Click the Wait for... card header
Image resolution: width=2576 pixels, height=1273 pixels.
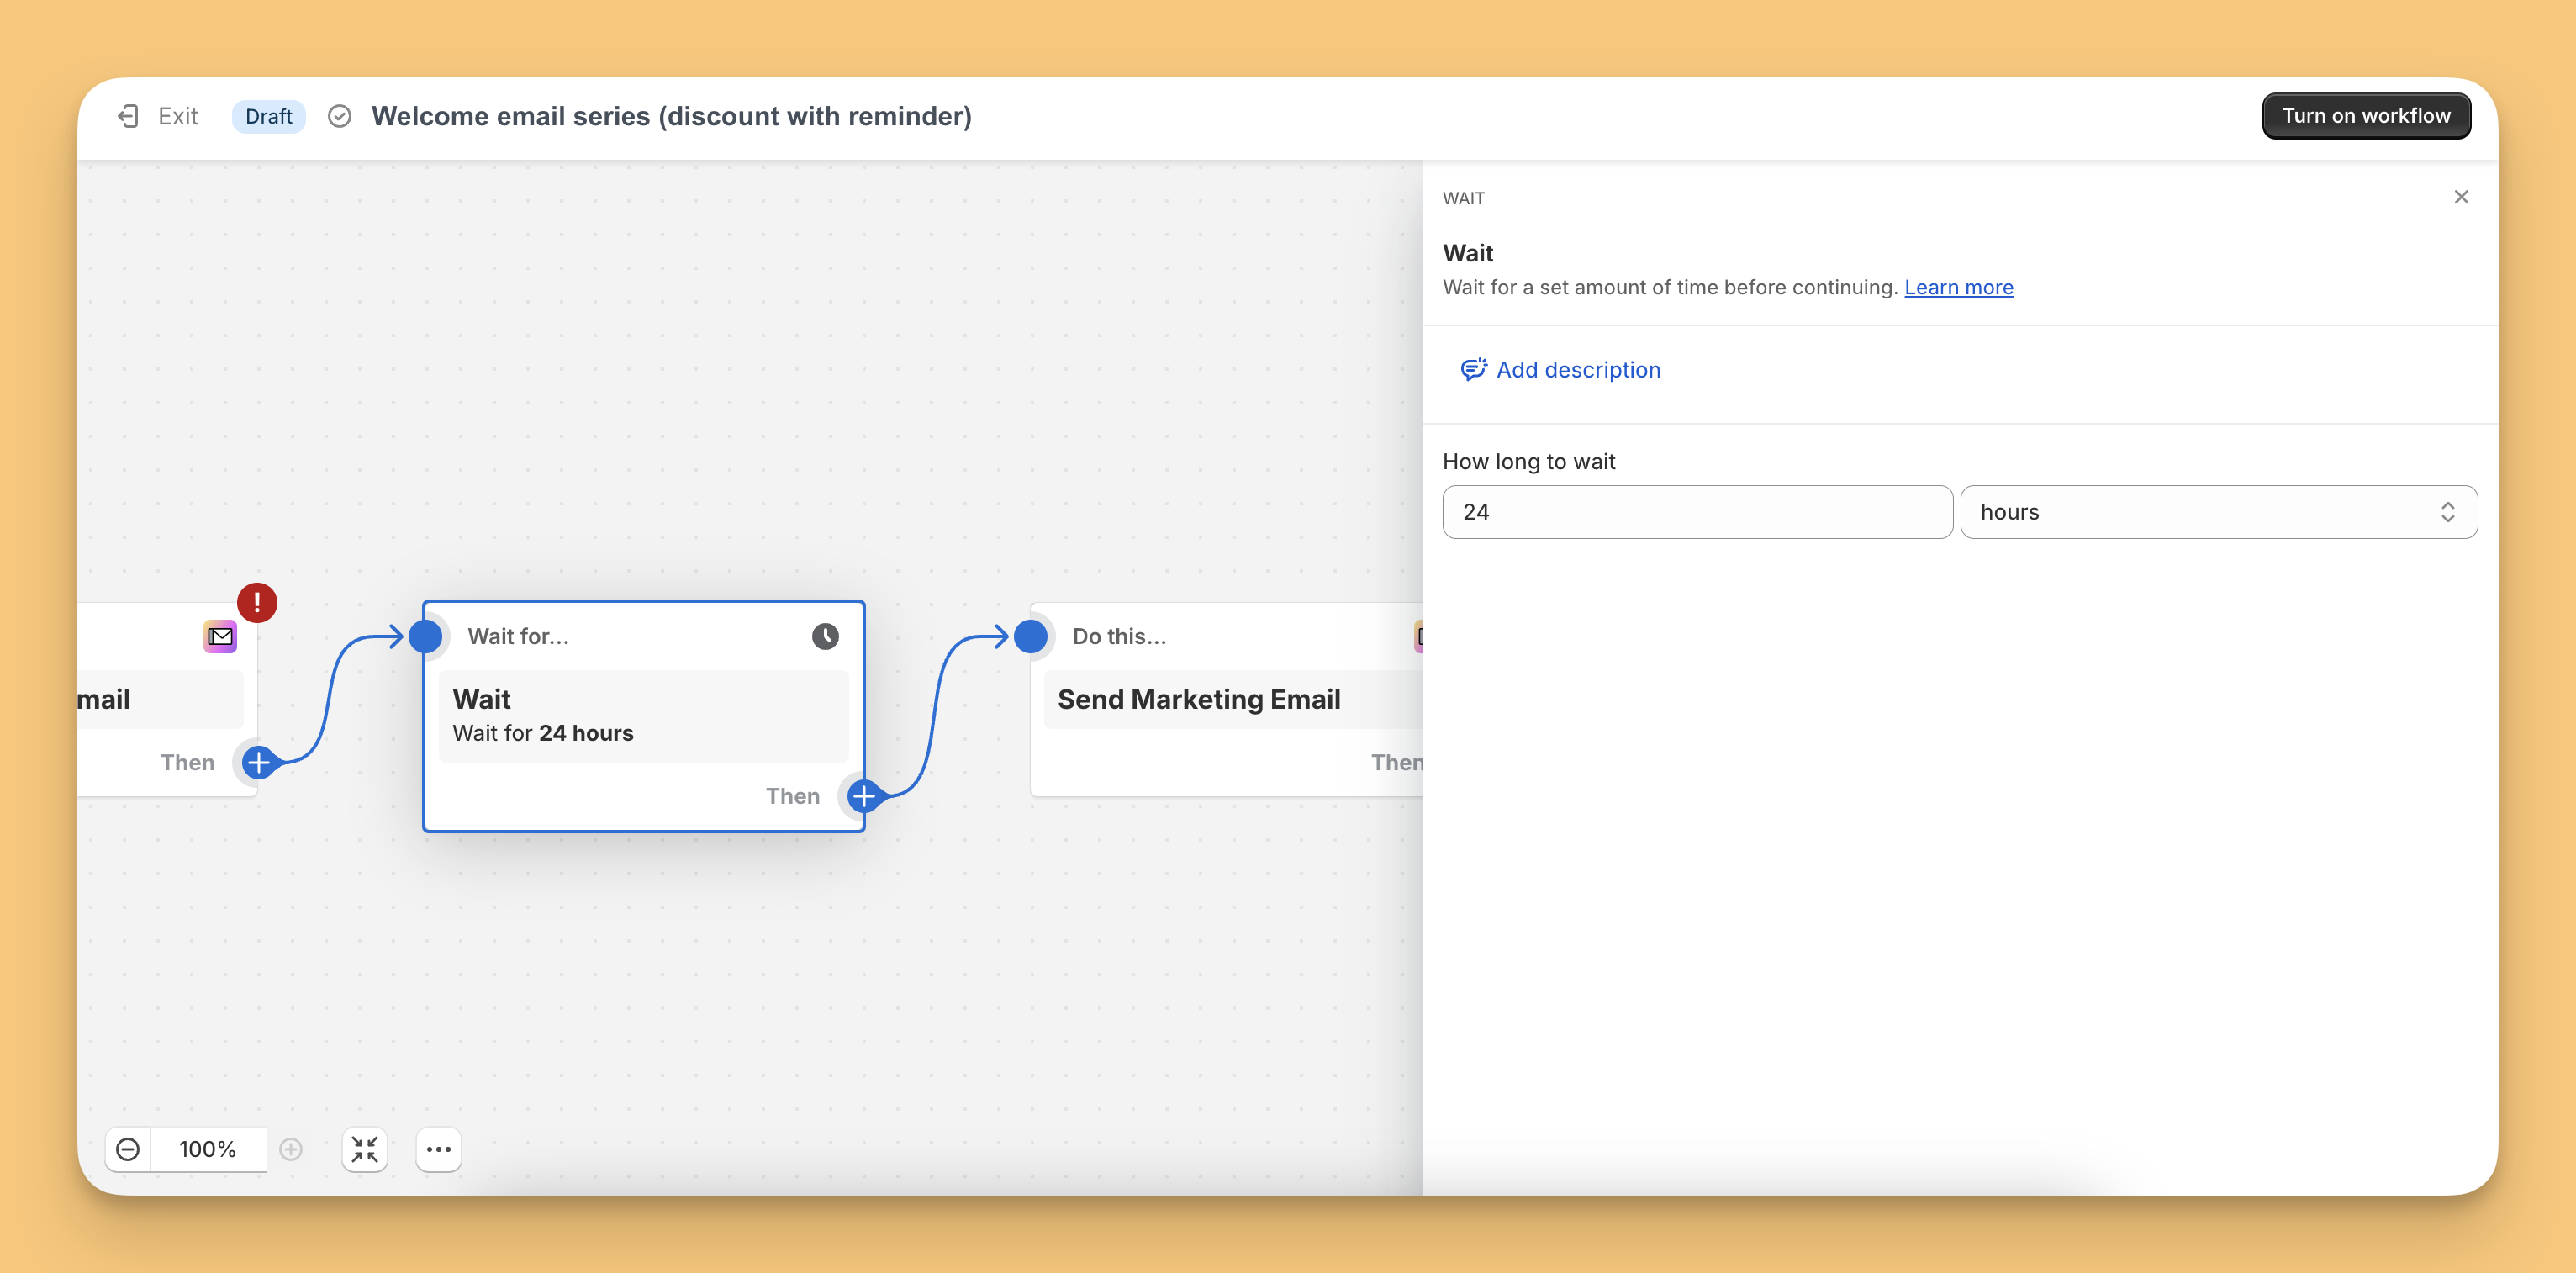[x=518, y=636]
